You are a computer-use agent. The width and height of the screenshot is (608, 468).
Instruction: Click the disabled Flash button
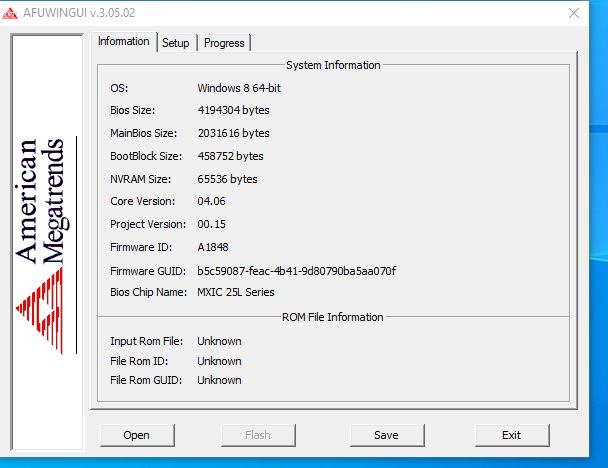point(258,435)
